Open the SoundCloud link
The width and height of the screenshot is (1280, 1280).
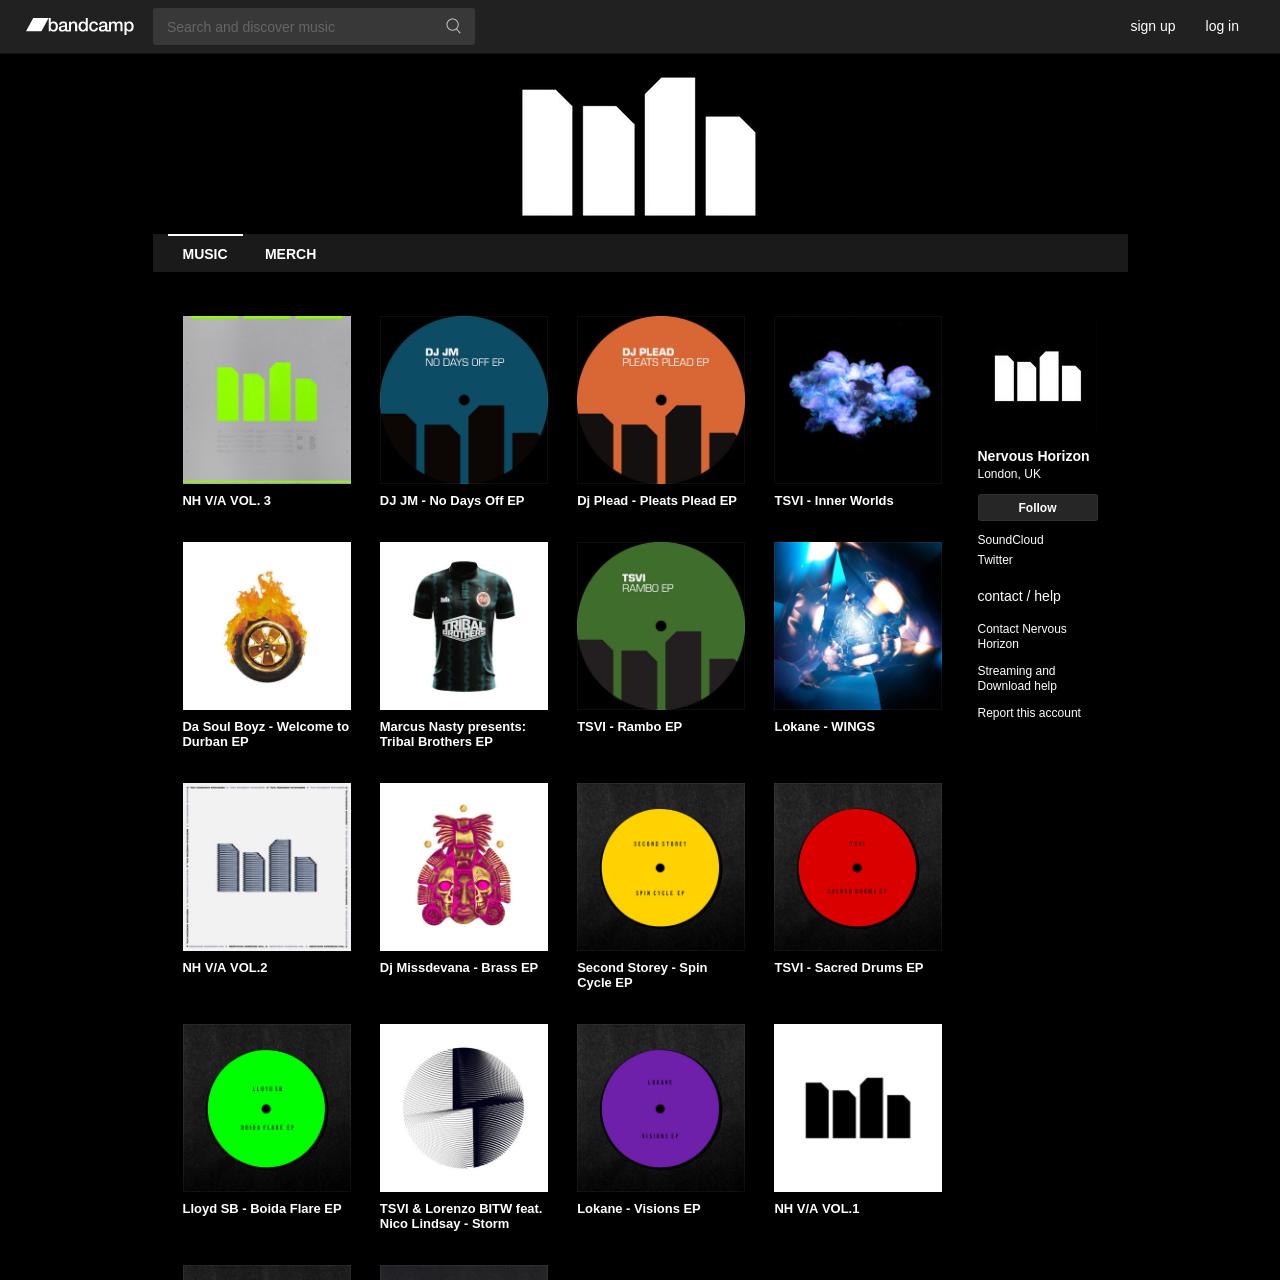(1010, 540)
